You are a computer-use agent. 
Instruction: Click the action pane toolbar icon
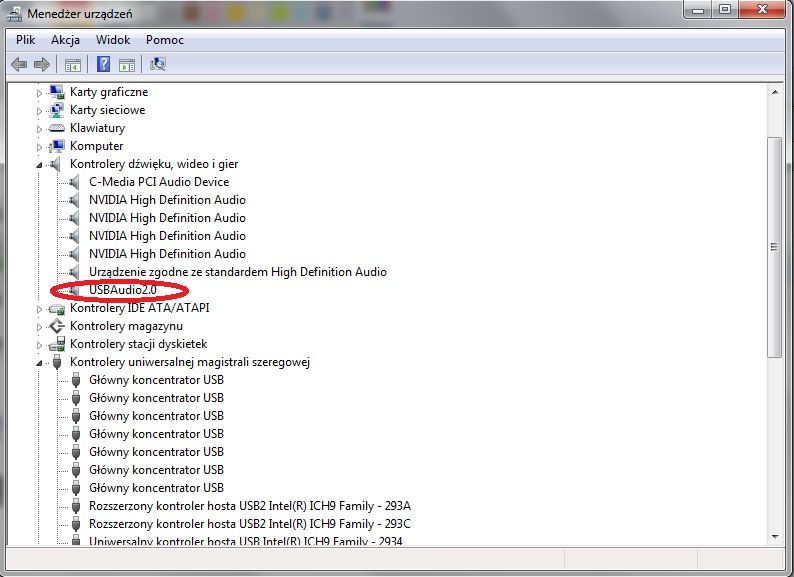(x=127, y=65)
